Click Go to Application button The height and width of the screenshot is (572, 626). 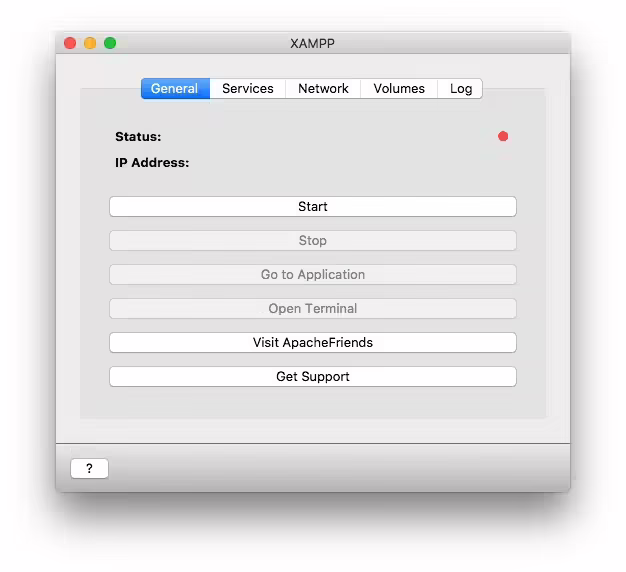click(x=313, y=274)
